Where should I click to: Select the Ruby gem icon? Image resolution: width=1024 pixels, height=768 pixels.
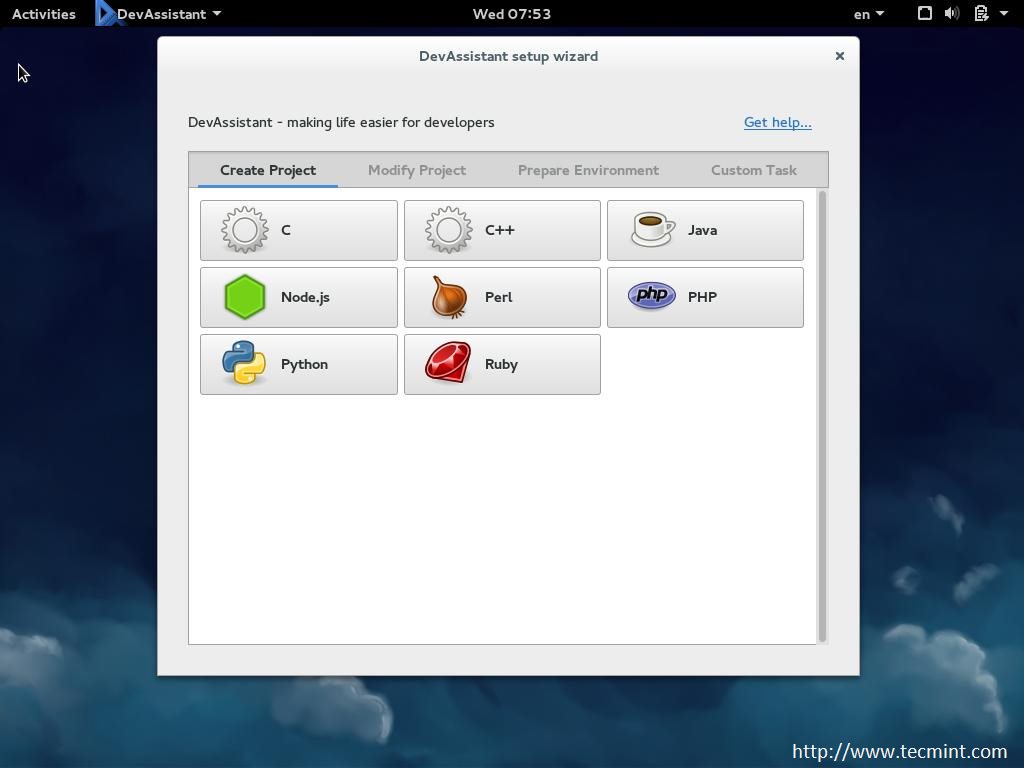446,364
